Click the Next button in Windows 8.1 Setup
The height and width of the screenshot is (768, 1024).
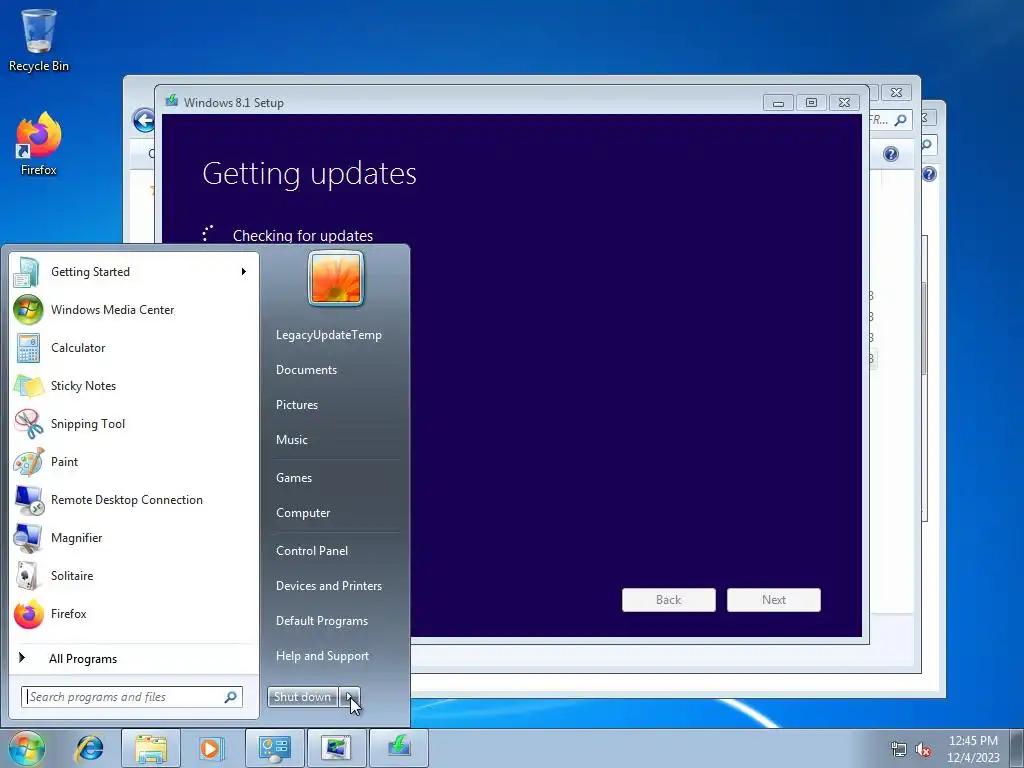click(x=774, y=600)
